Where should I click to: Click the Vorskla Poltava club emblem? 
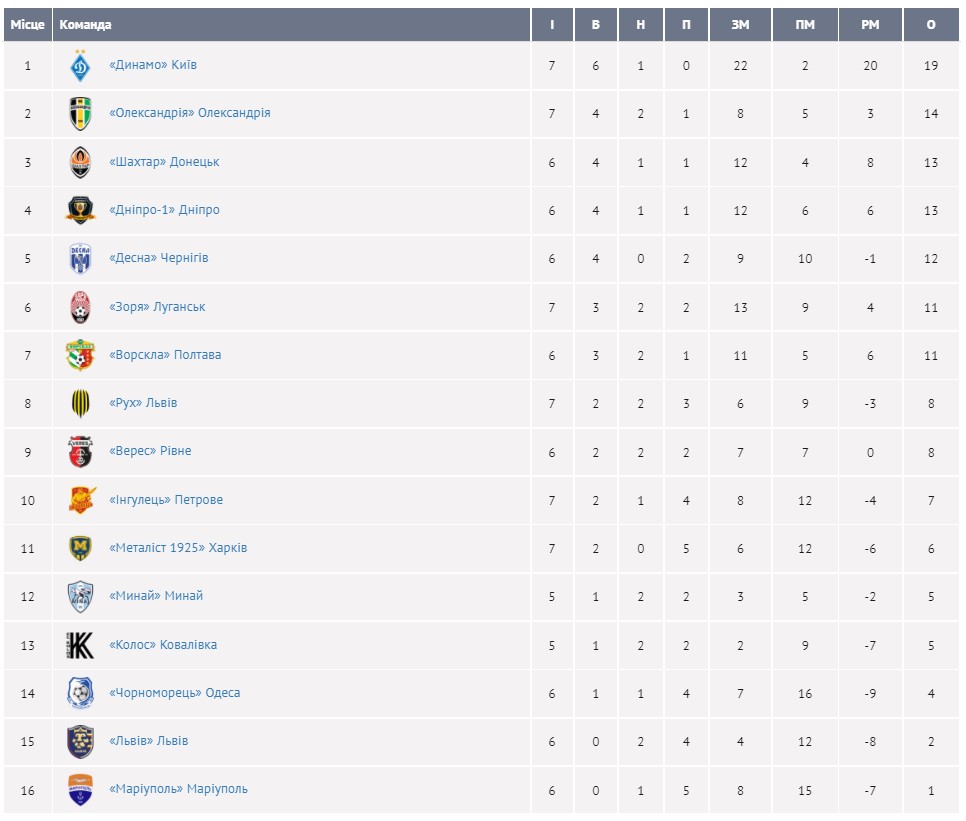click(80, 355)
